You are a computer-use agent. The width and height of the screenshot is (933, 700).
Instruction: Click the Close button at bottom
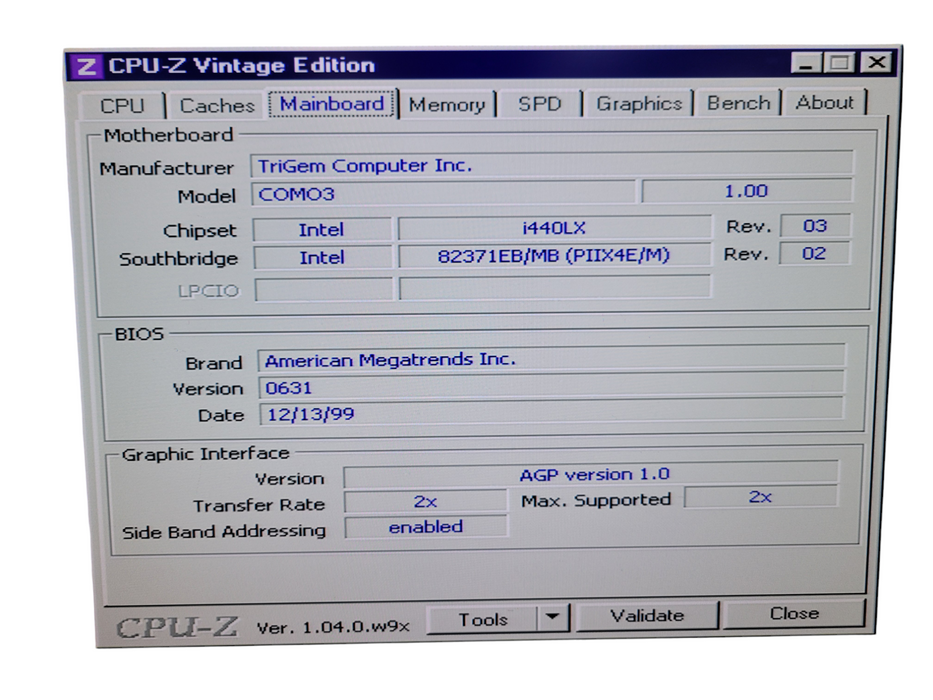coord(794,614)
